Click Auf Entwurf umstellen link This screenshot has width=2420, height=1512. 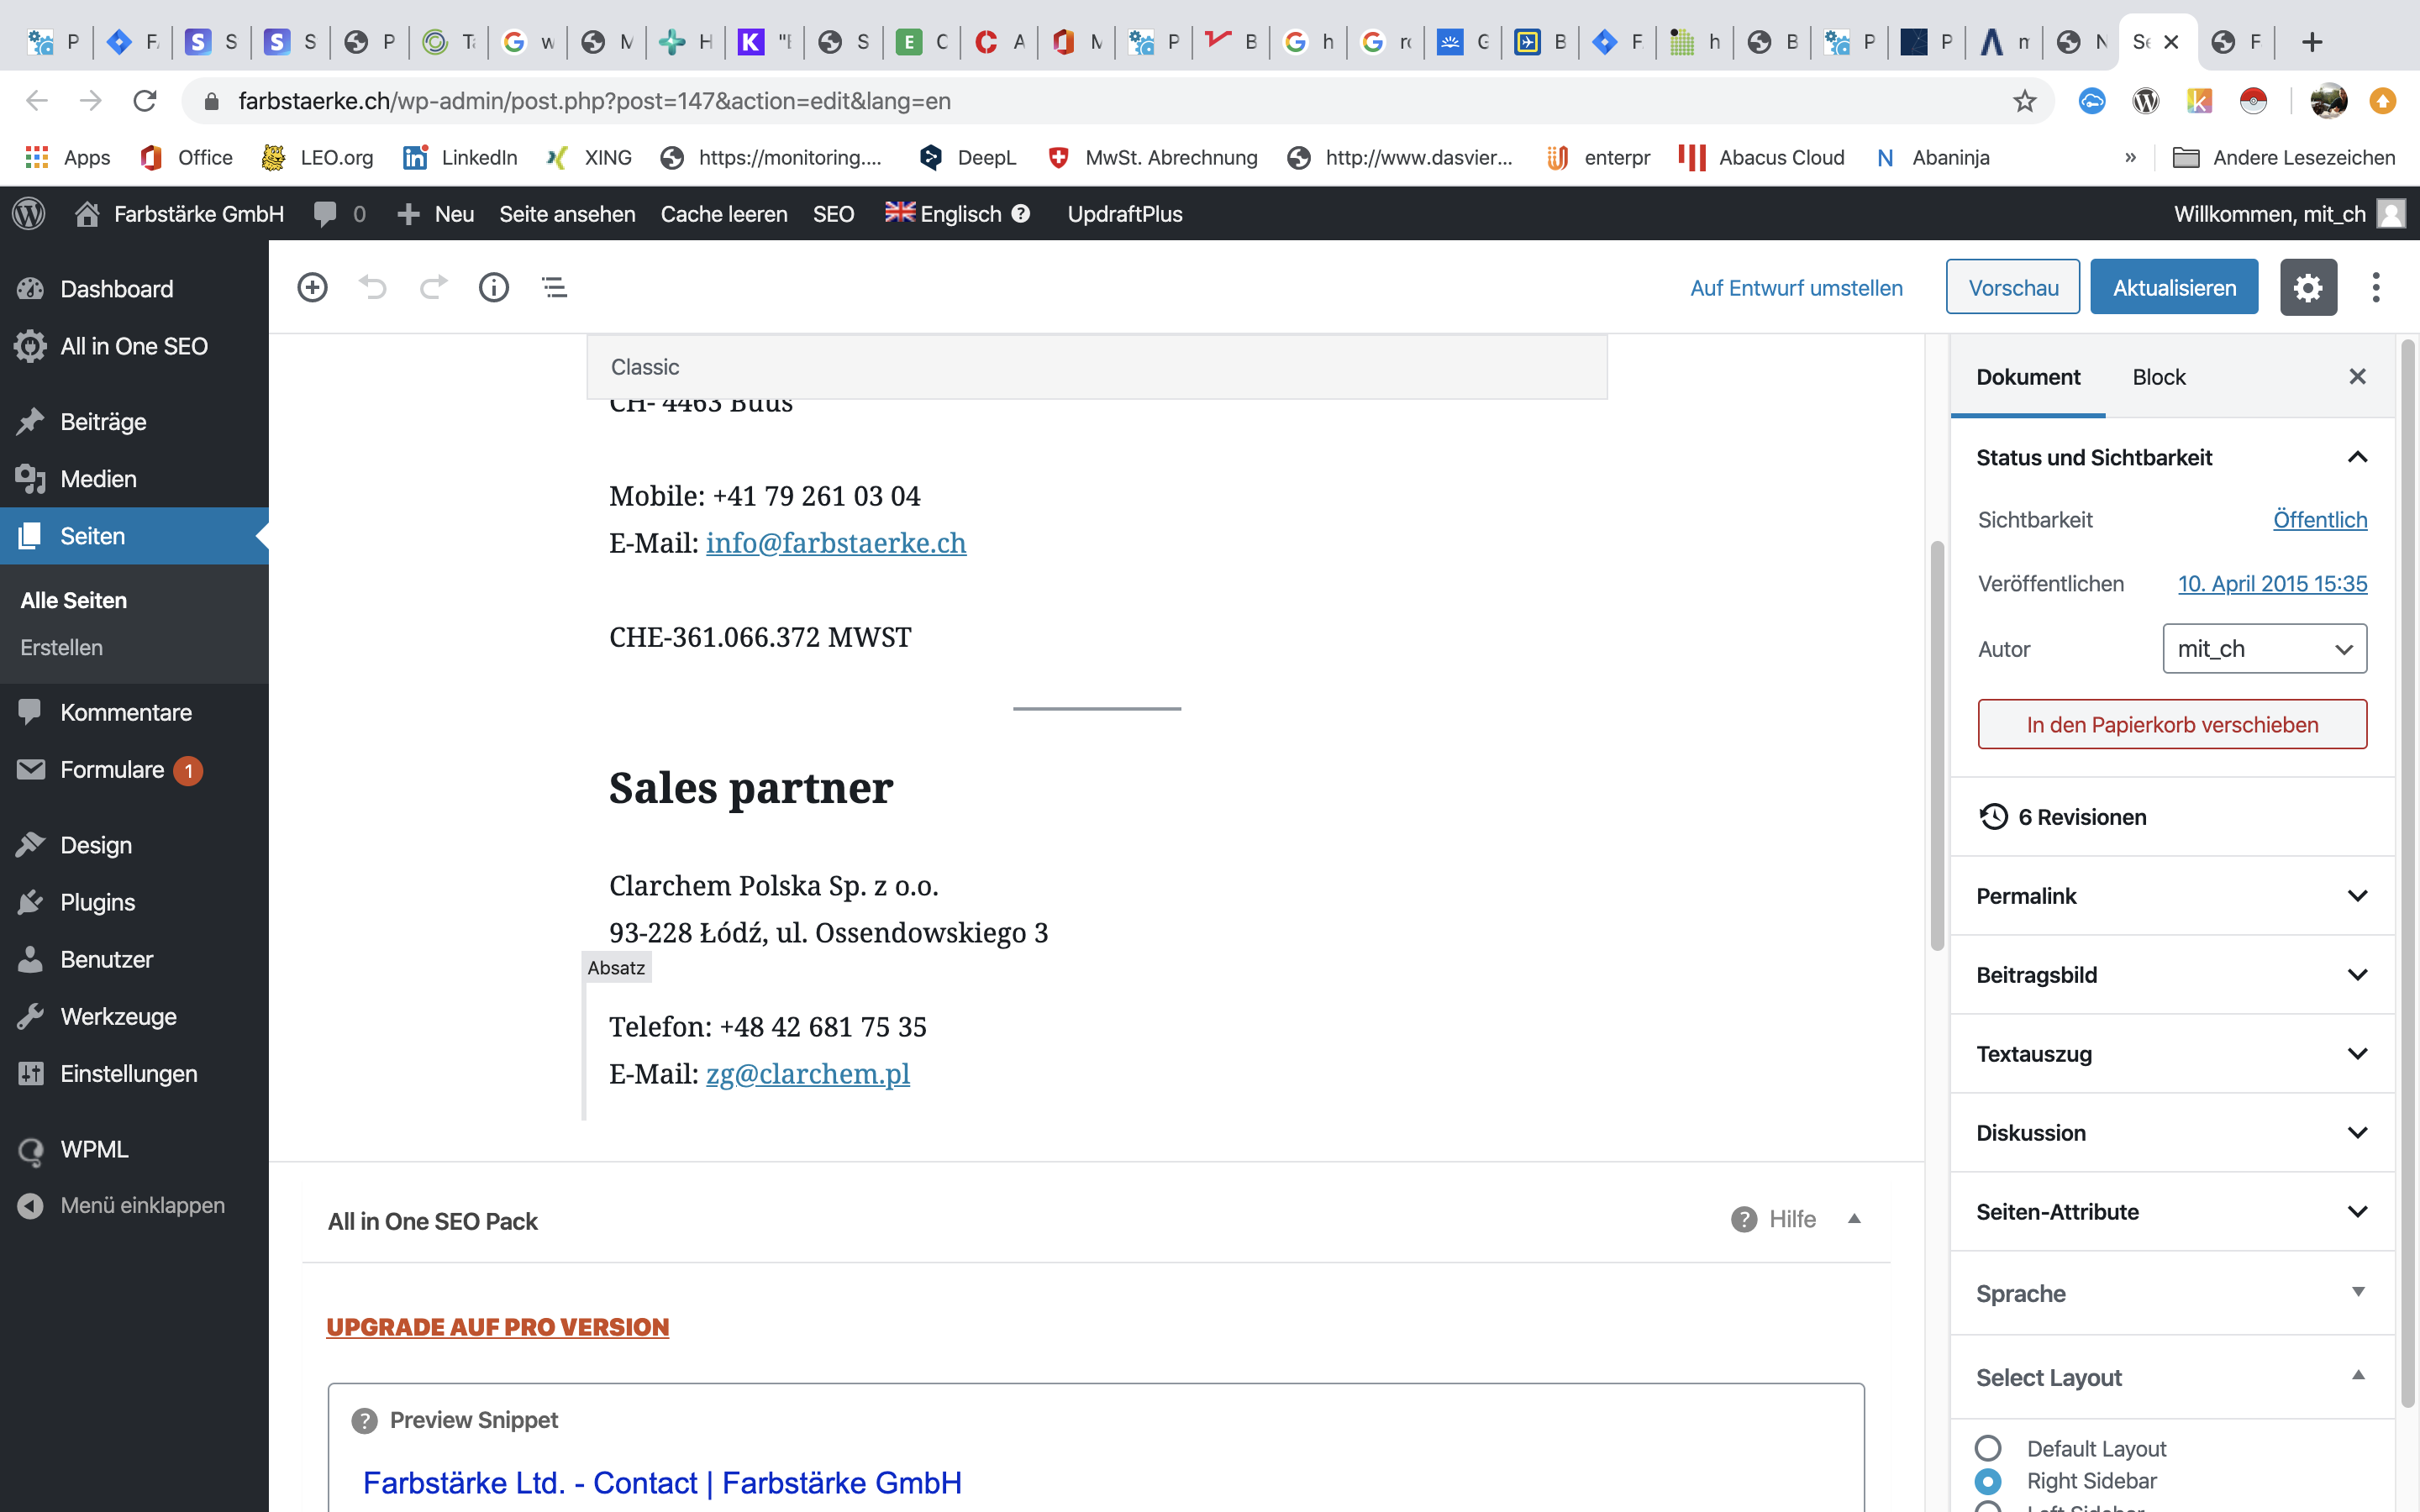(1796, 288)
